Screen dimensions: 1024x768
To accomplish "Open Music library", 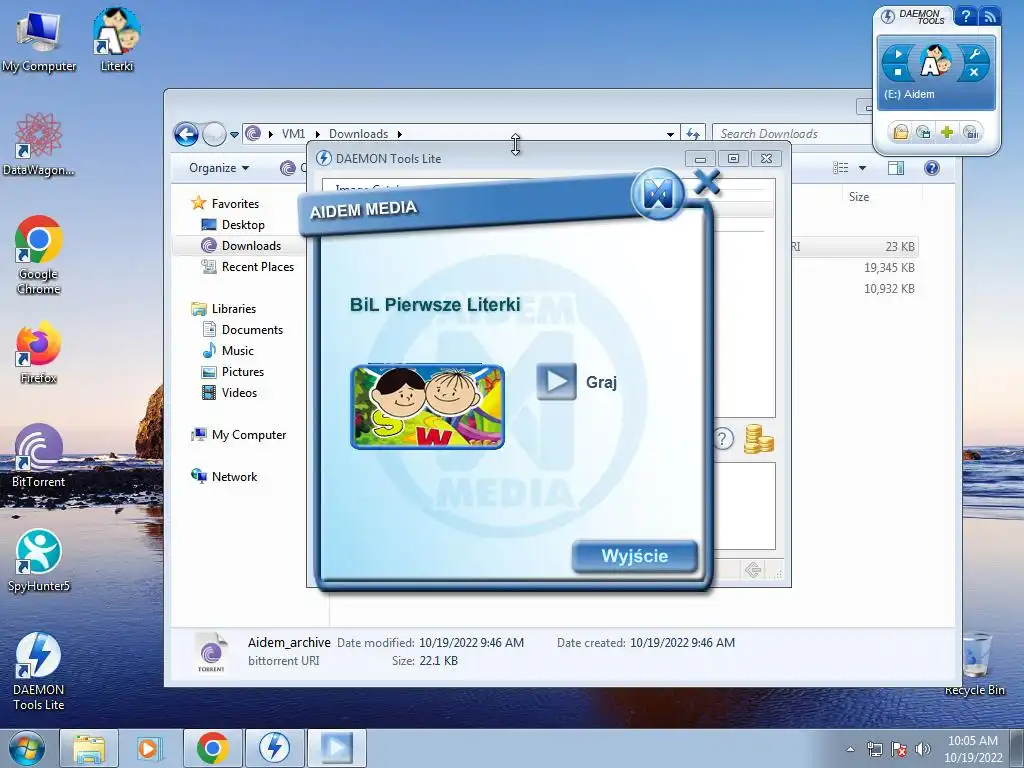I will [x=228, y=351].
